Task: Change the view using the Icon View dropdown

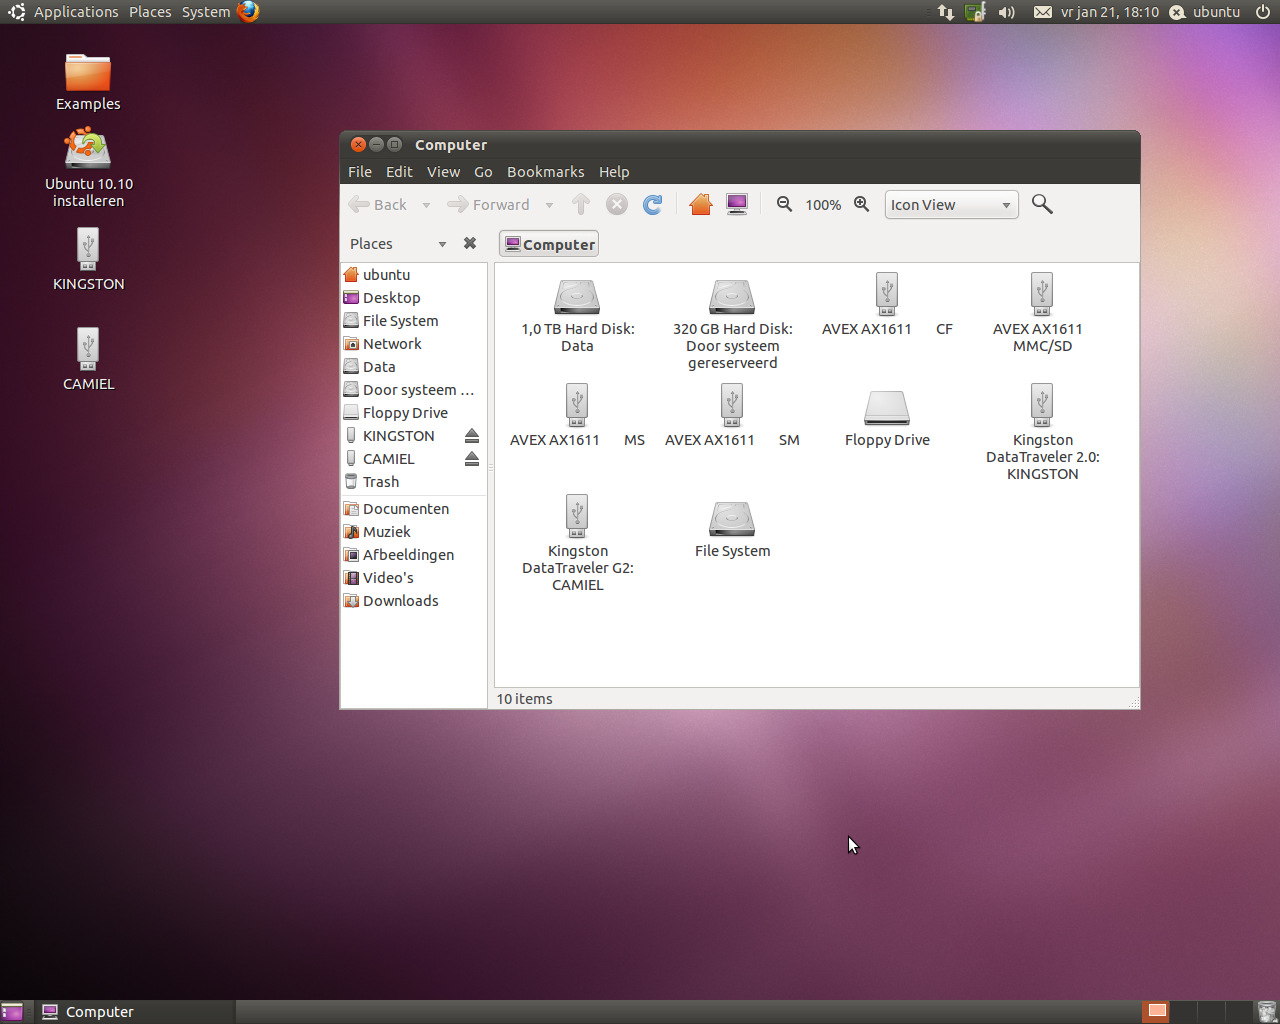Action: [x=950, y=204]
